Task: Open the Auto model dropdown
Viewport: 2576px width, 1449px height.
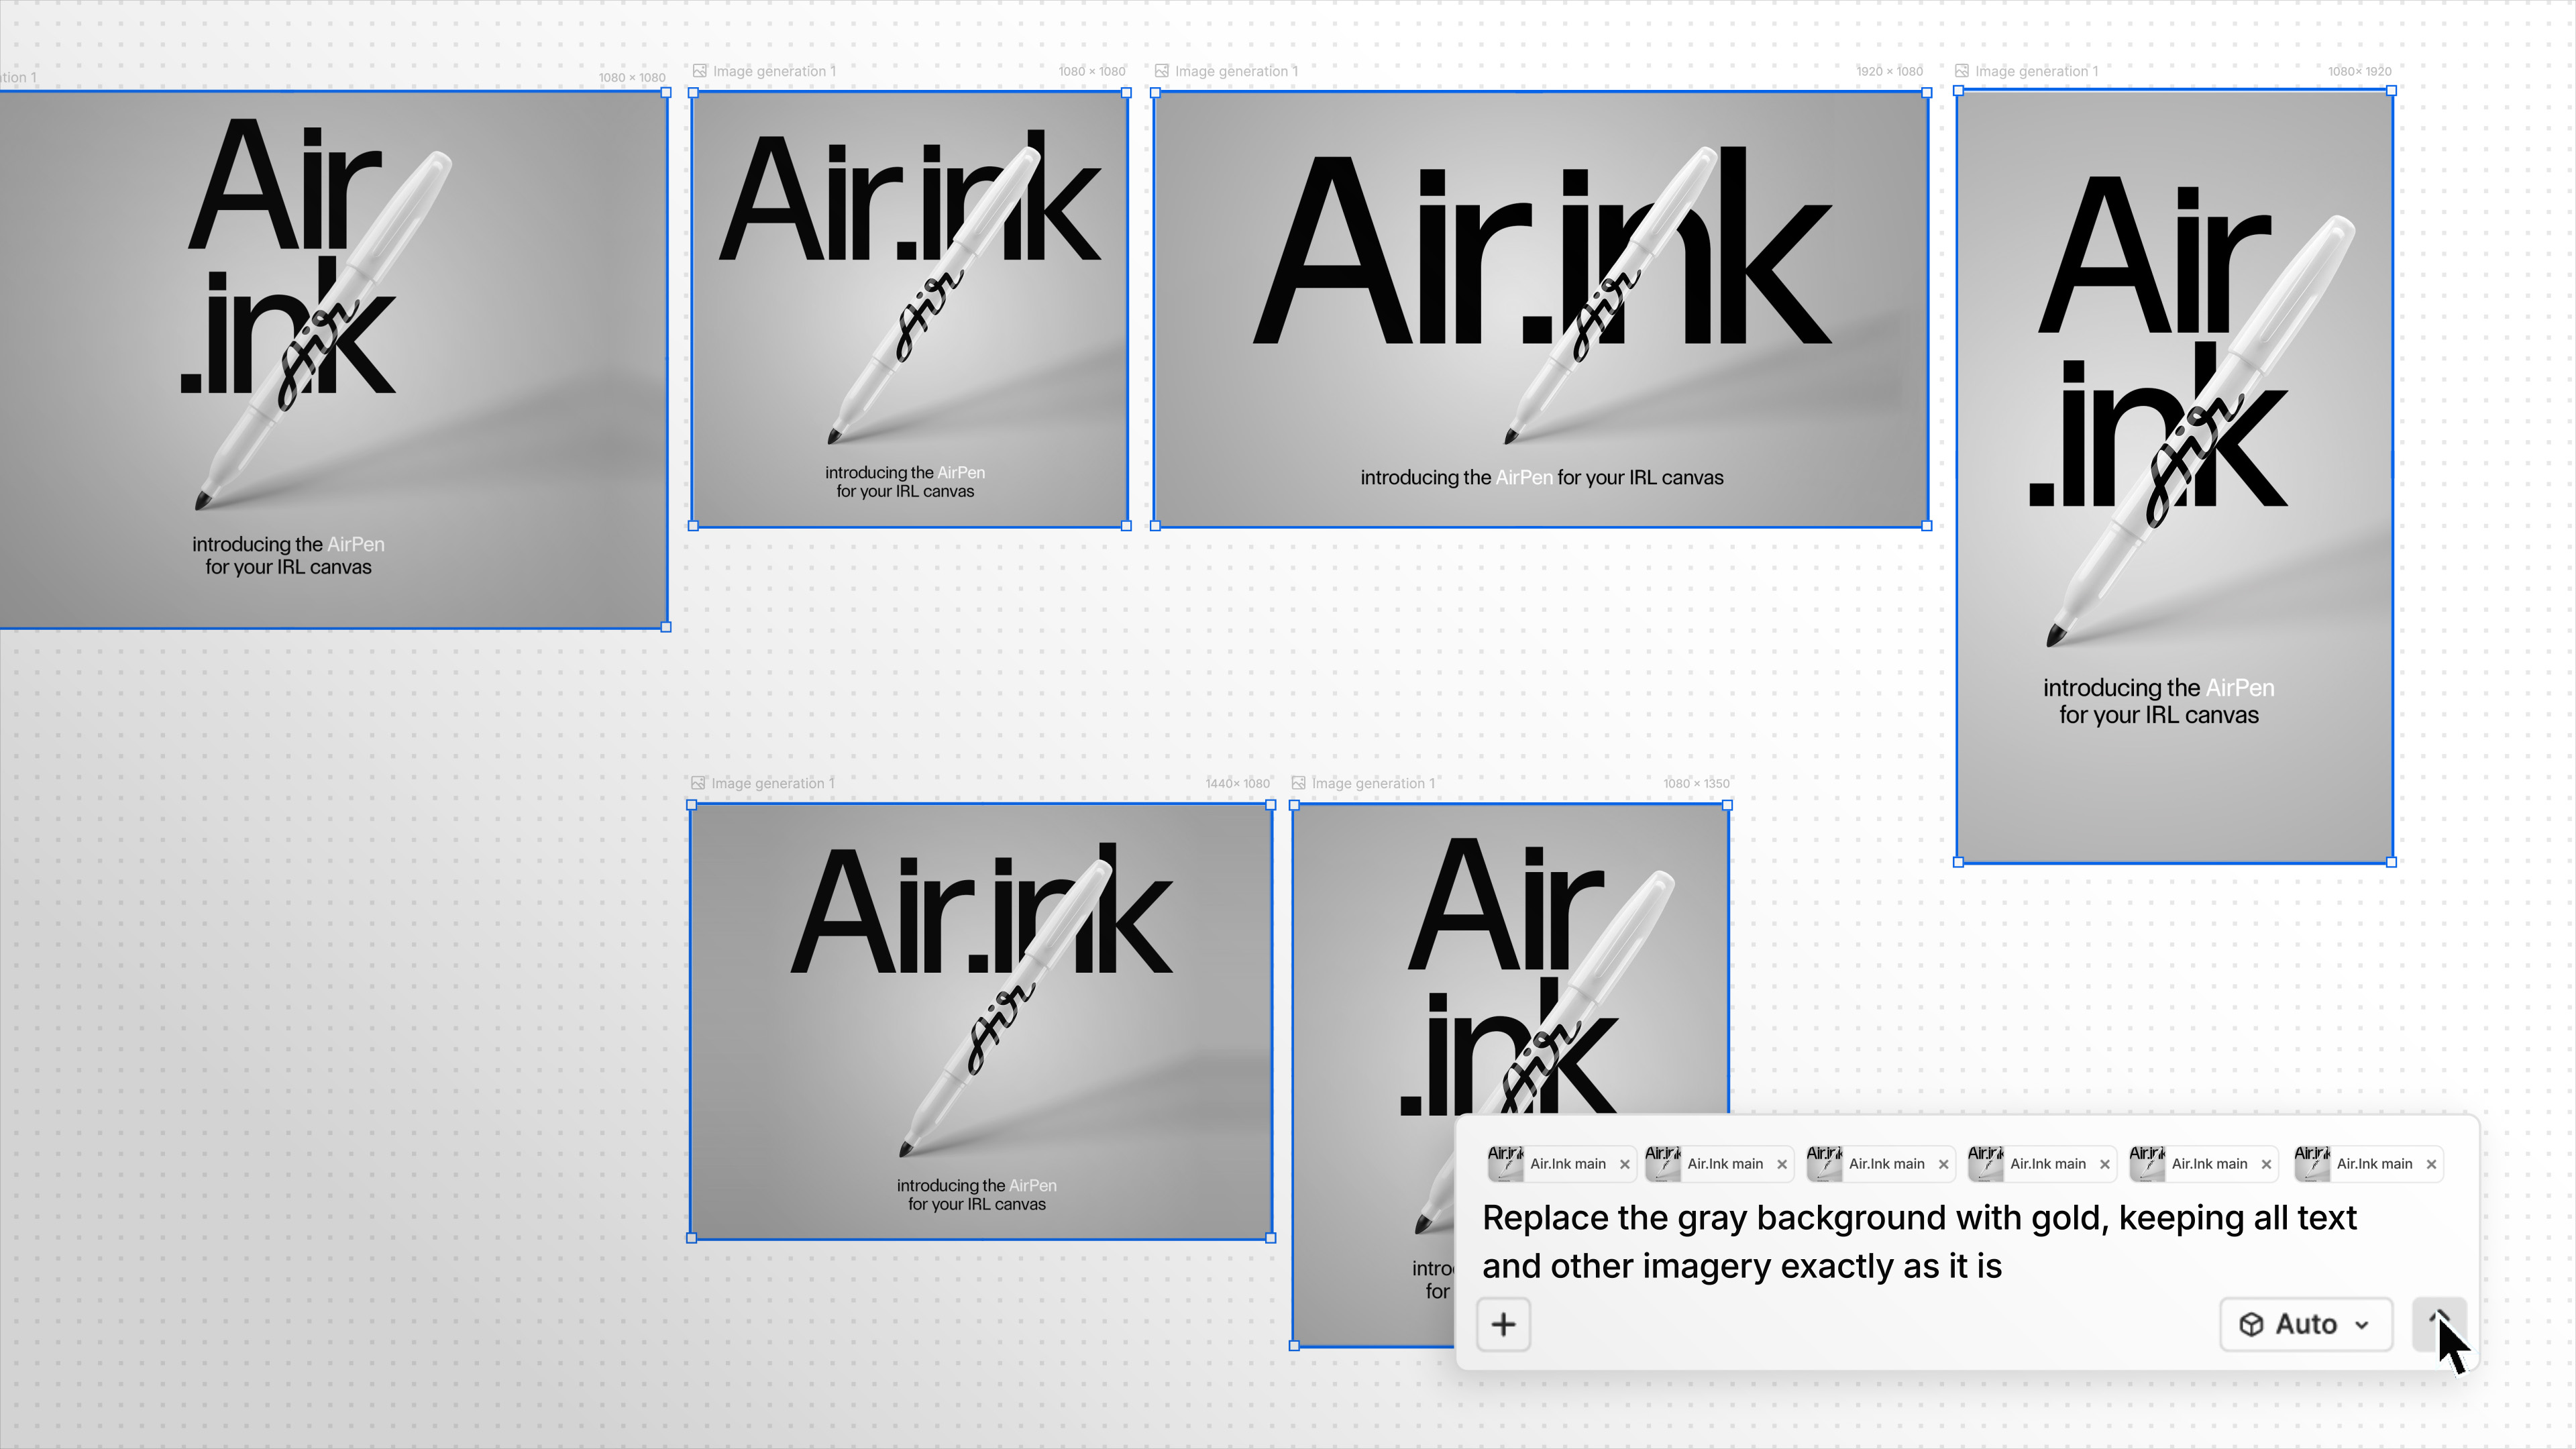Action: tap(2305, 1324)
